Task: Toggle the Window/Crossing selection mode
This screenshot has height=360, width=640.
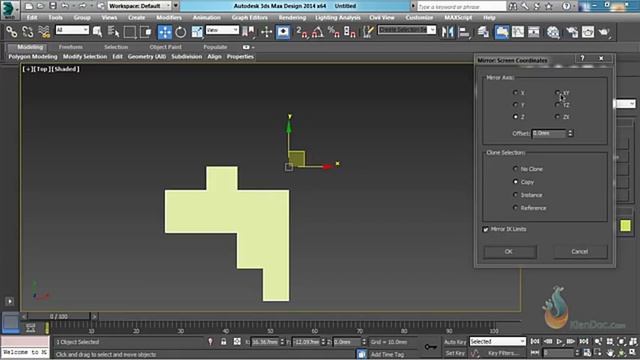Action: coord(146,32)
